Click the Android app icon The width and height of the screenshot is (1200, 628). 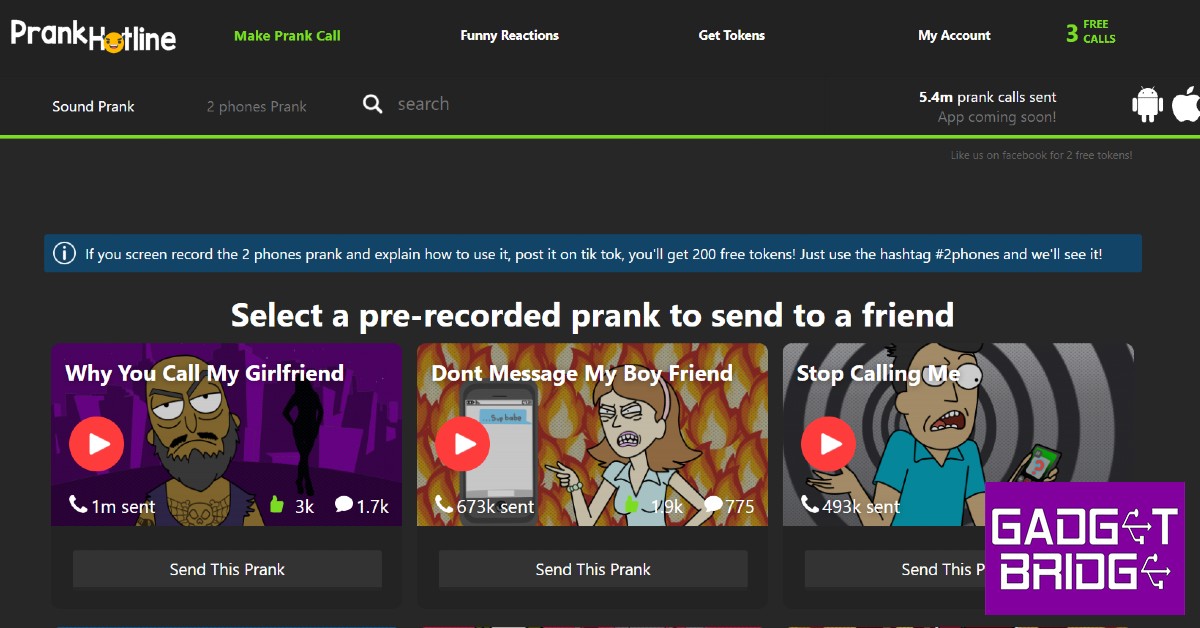[x=1147, y=105]
